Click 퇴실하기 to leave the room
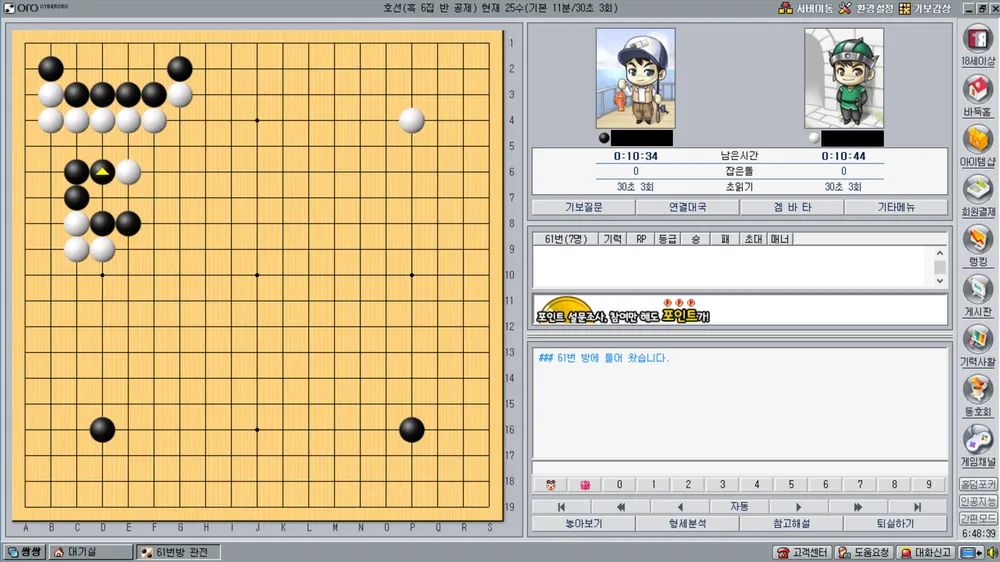Viewport: 1000px width, 562px height. [895, 524]
